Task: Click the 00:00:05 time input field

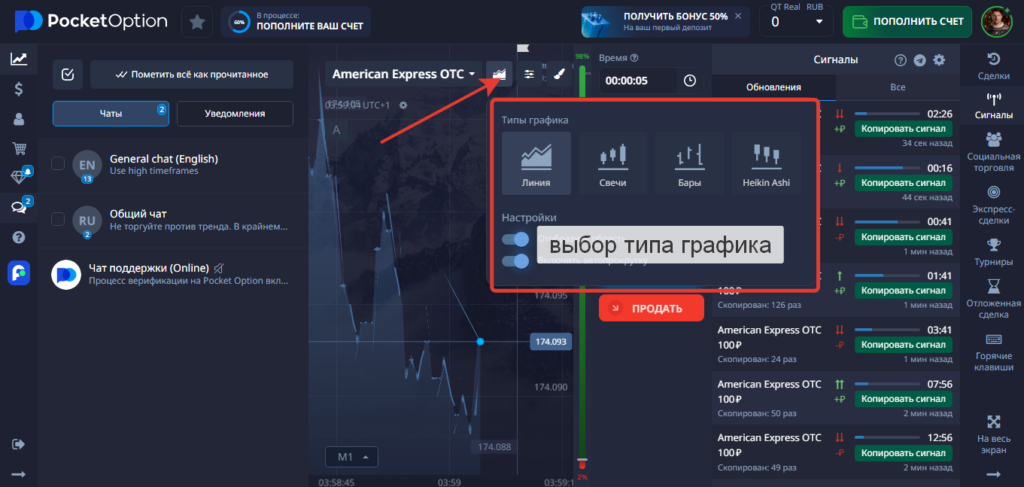Action: pyautogui.click(x=638, y=80)
